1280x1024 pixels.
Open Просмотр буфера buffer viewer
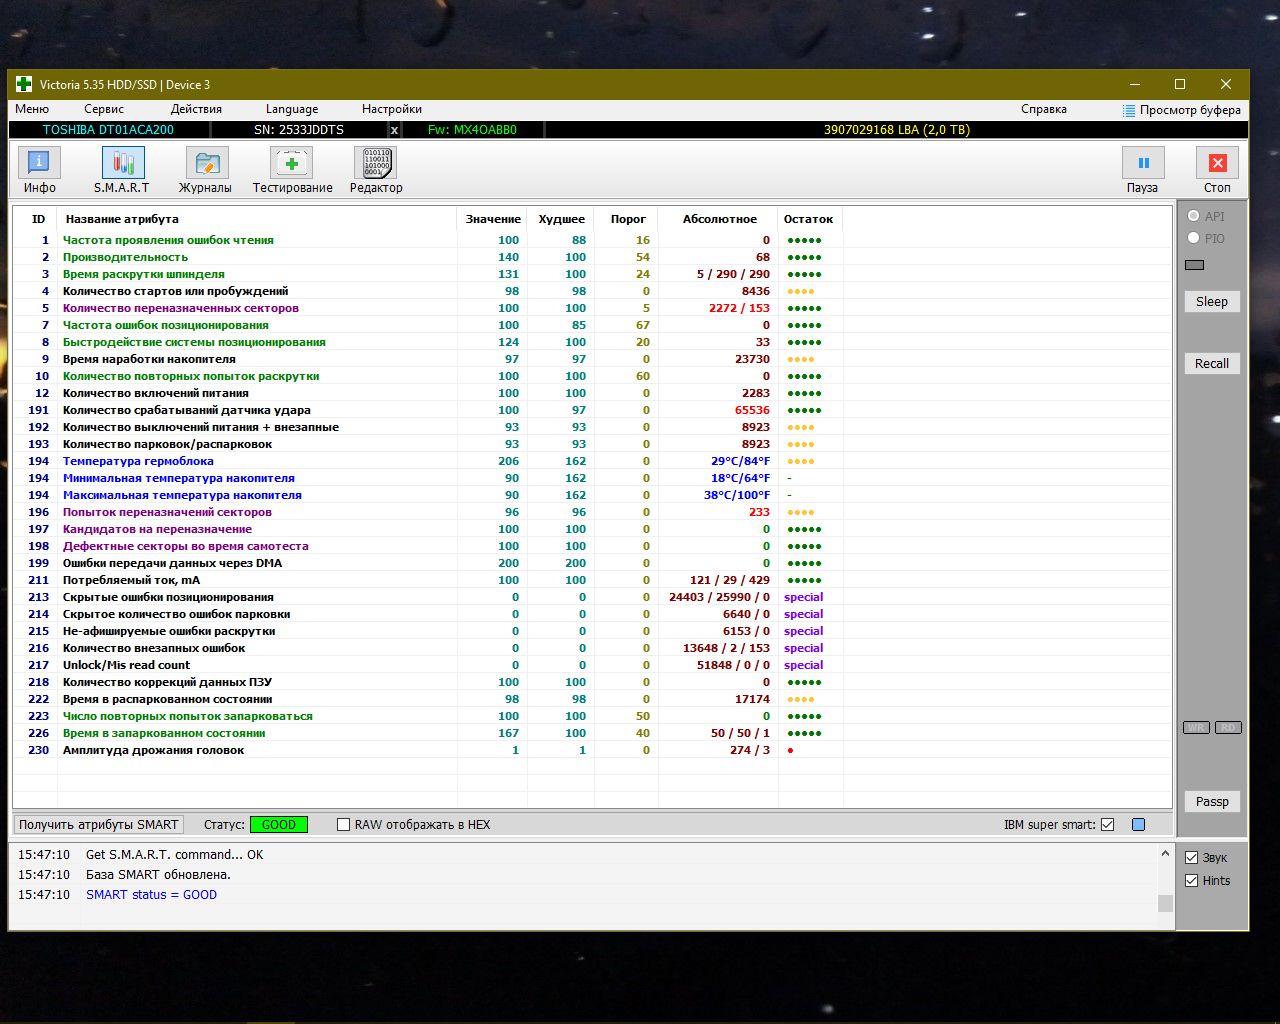pos(1181,110)
